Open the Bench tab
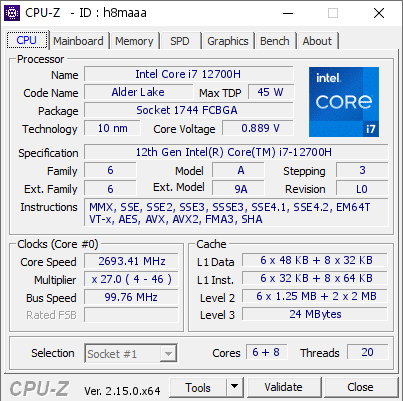Image resolution: width=403 pixels, height=401 pixels. (275, 41)
